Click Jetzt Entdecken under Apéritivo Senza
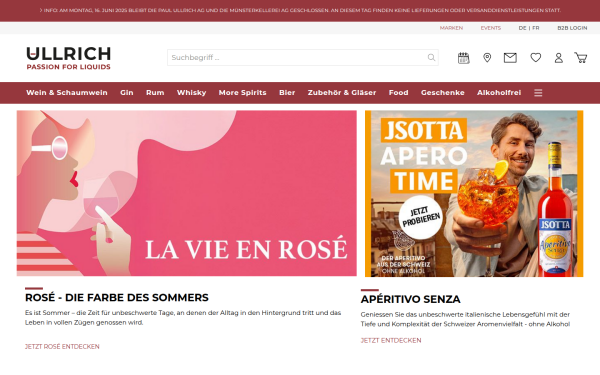This screenshot has height=375, width=600. pos(391,340)
